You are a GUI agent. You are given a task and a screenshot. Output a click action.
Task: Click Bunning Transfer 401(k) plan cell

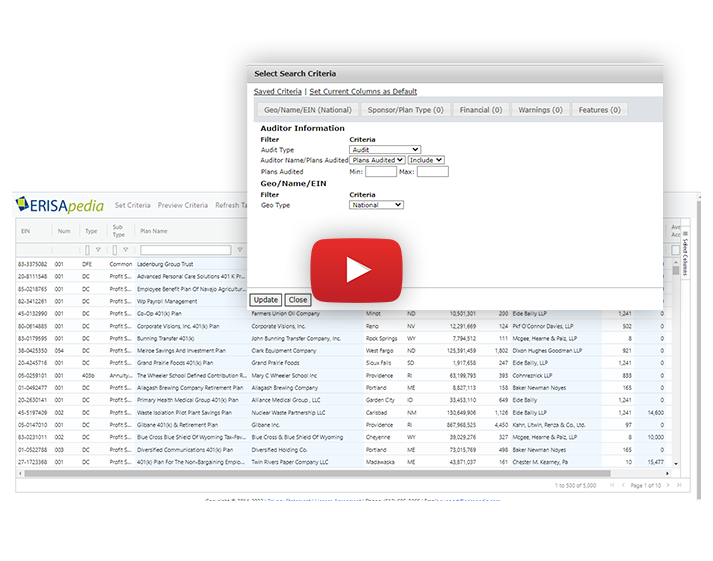166,339
